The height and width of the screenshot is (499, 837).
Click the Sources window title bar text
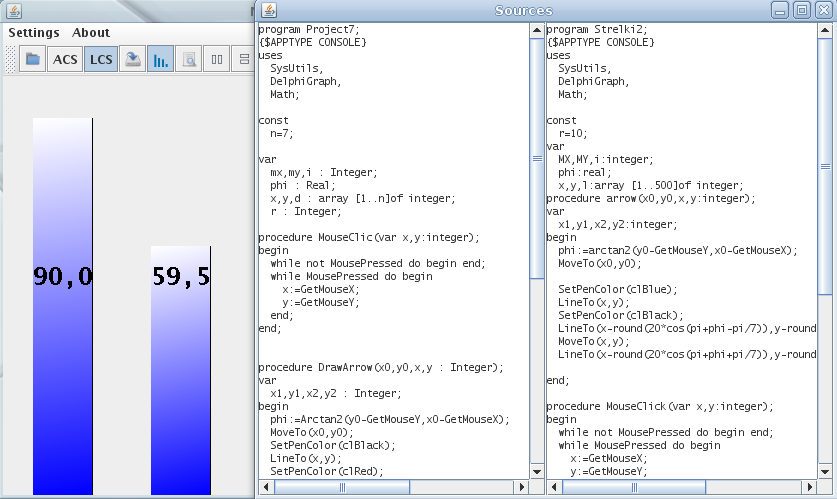(523, 11)
